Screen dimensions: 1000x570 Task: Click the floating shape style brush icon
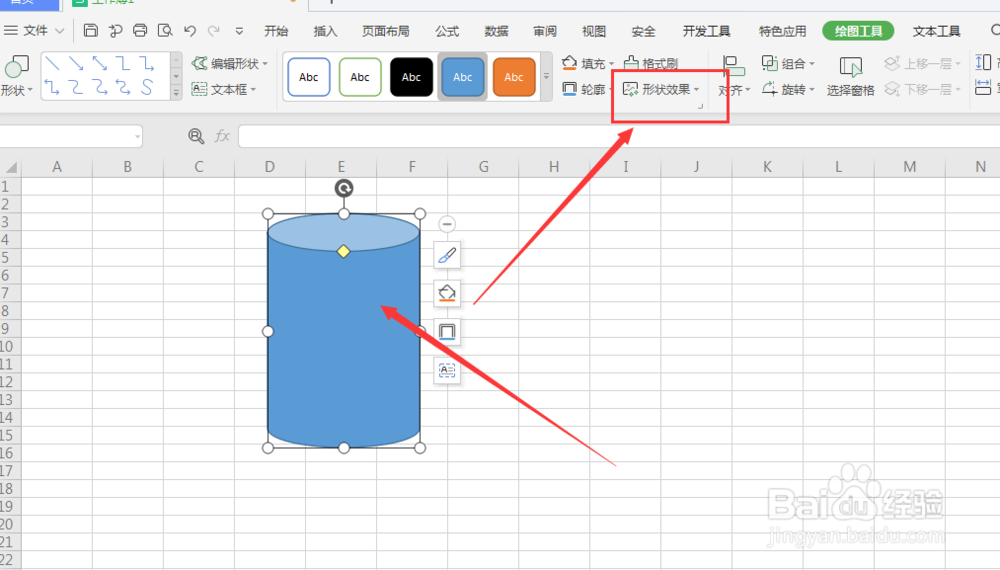[x=447, y=256]
